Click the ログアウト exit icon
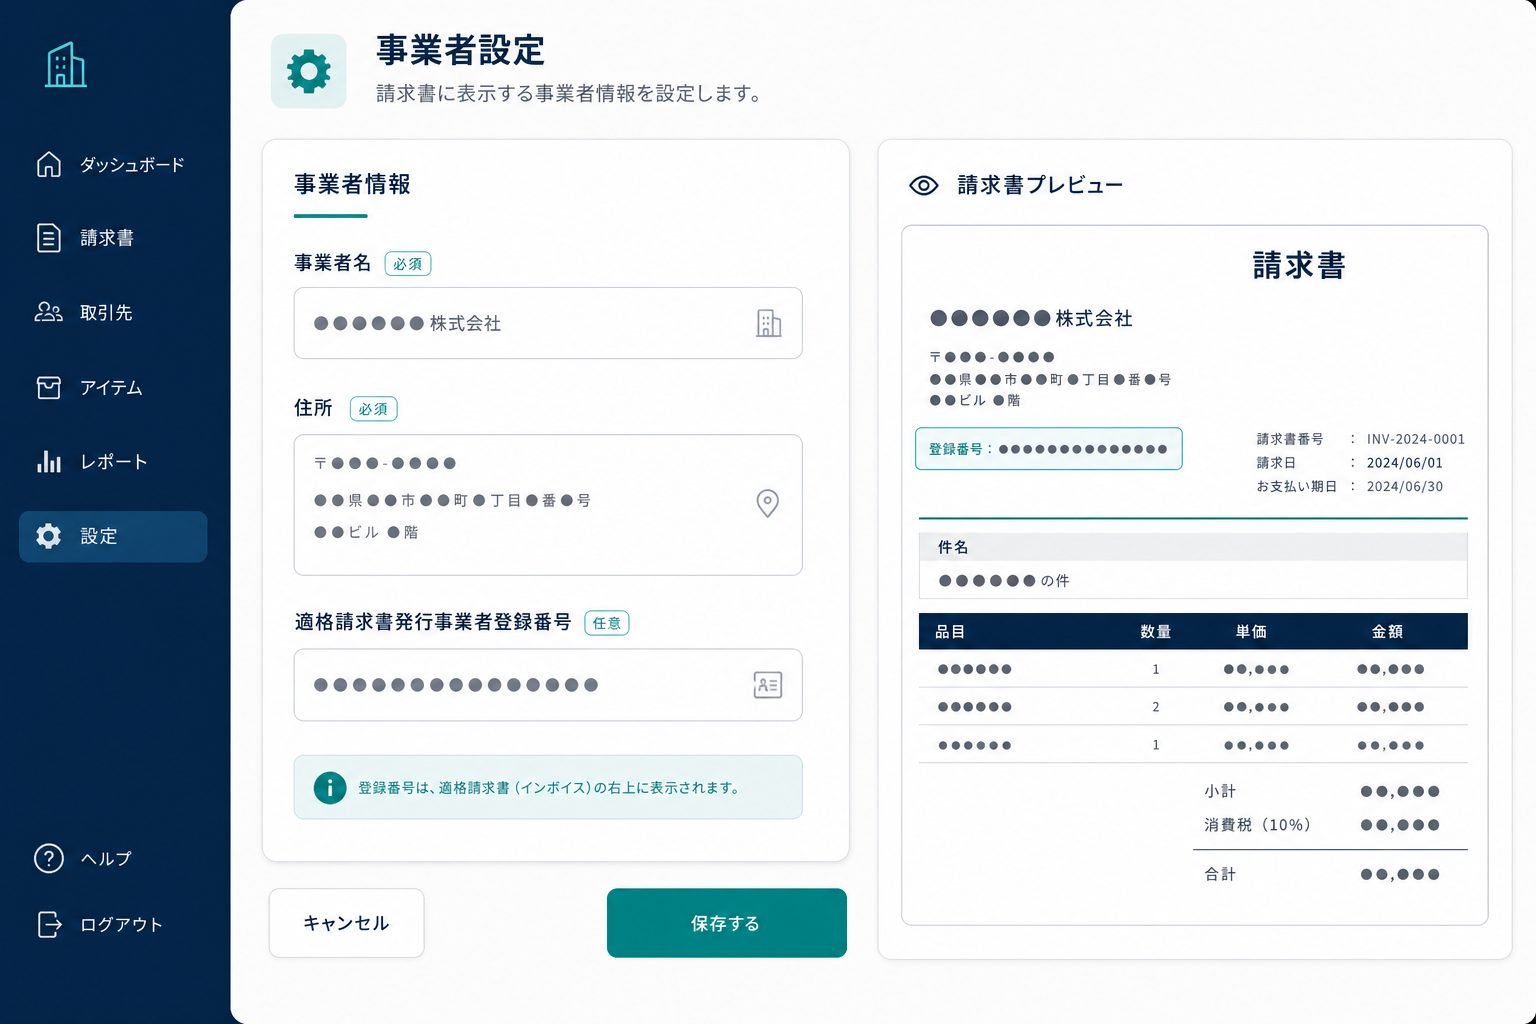Viewport: 1536px width, 1024px height. pyautogui.click(x=48, y=924)
